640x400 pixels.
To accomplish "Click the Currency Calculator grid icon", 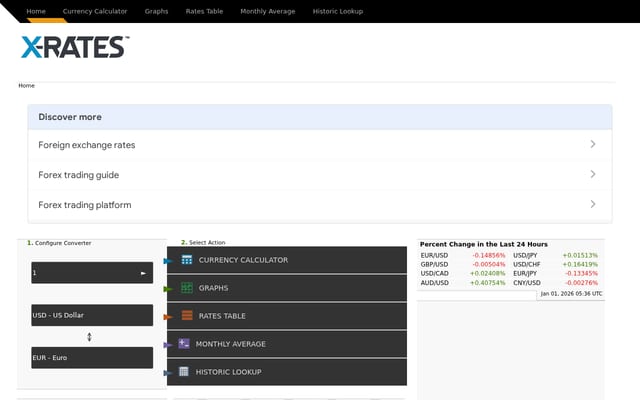I will tap(187, 260).
